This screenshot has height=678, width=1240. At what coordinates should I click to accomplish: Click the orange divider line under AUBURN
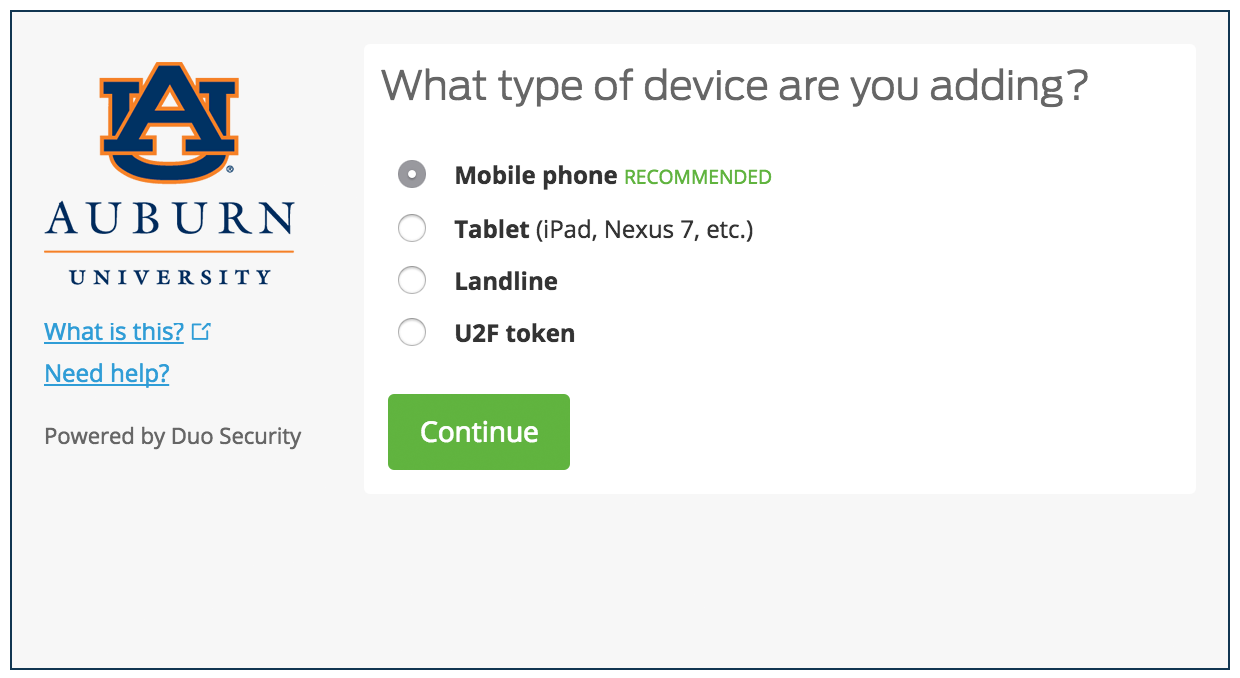click(x=169, y=251)
